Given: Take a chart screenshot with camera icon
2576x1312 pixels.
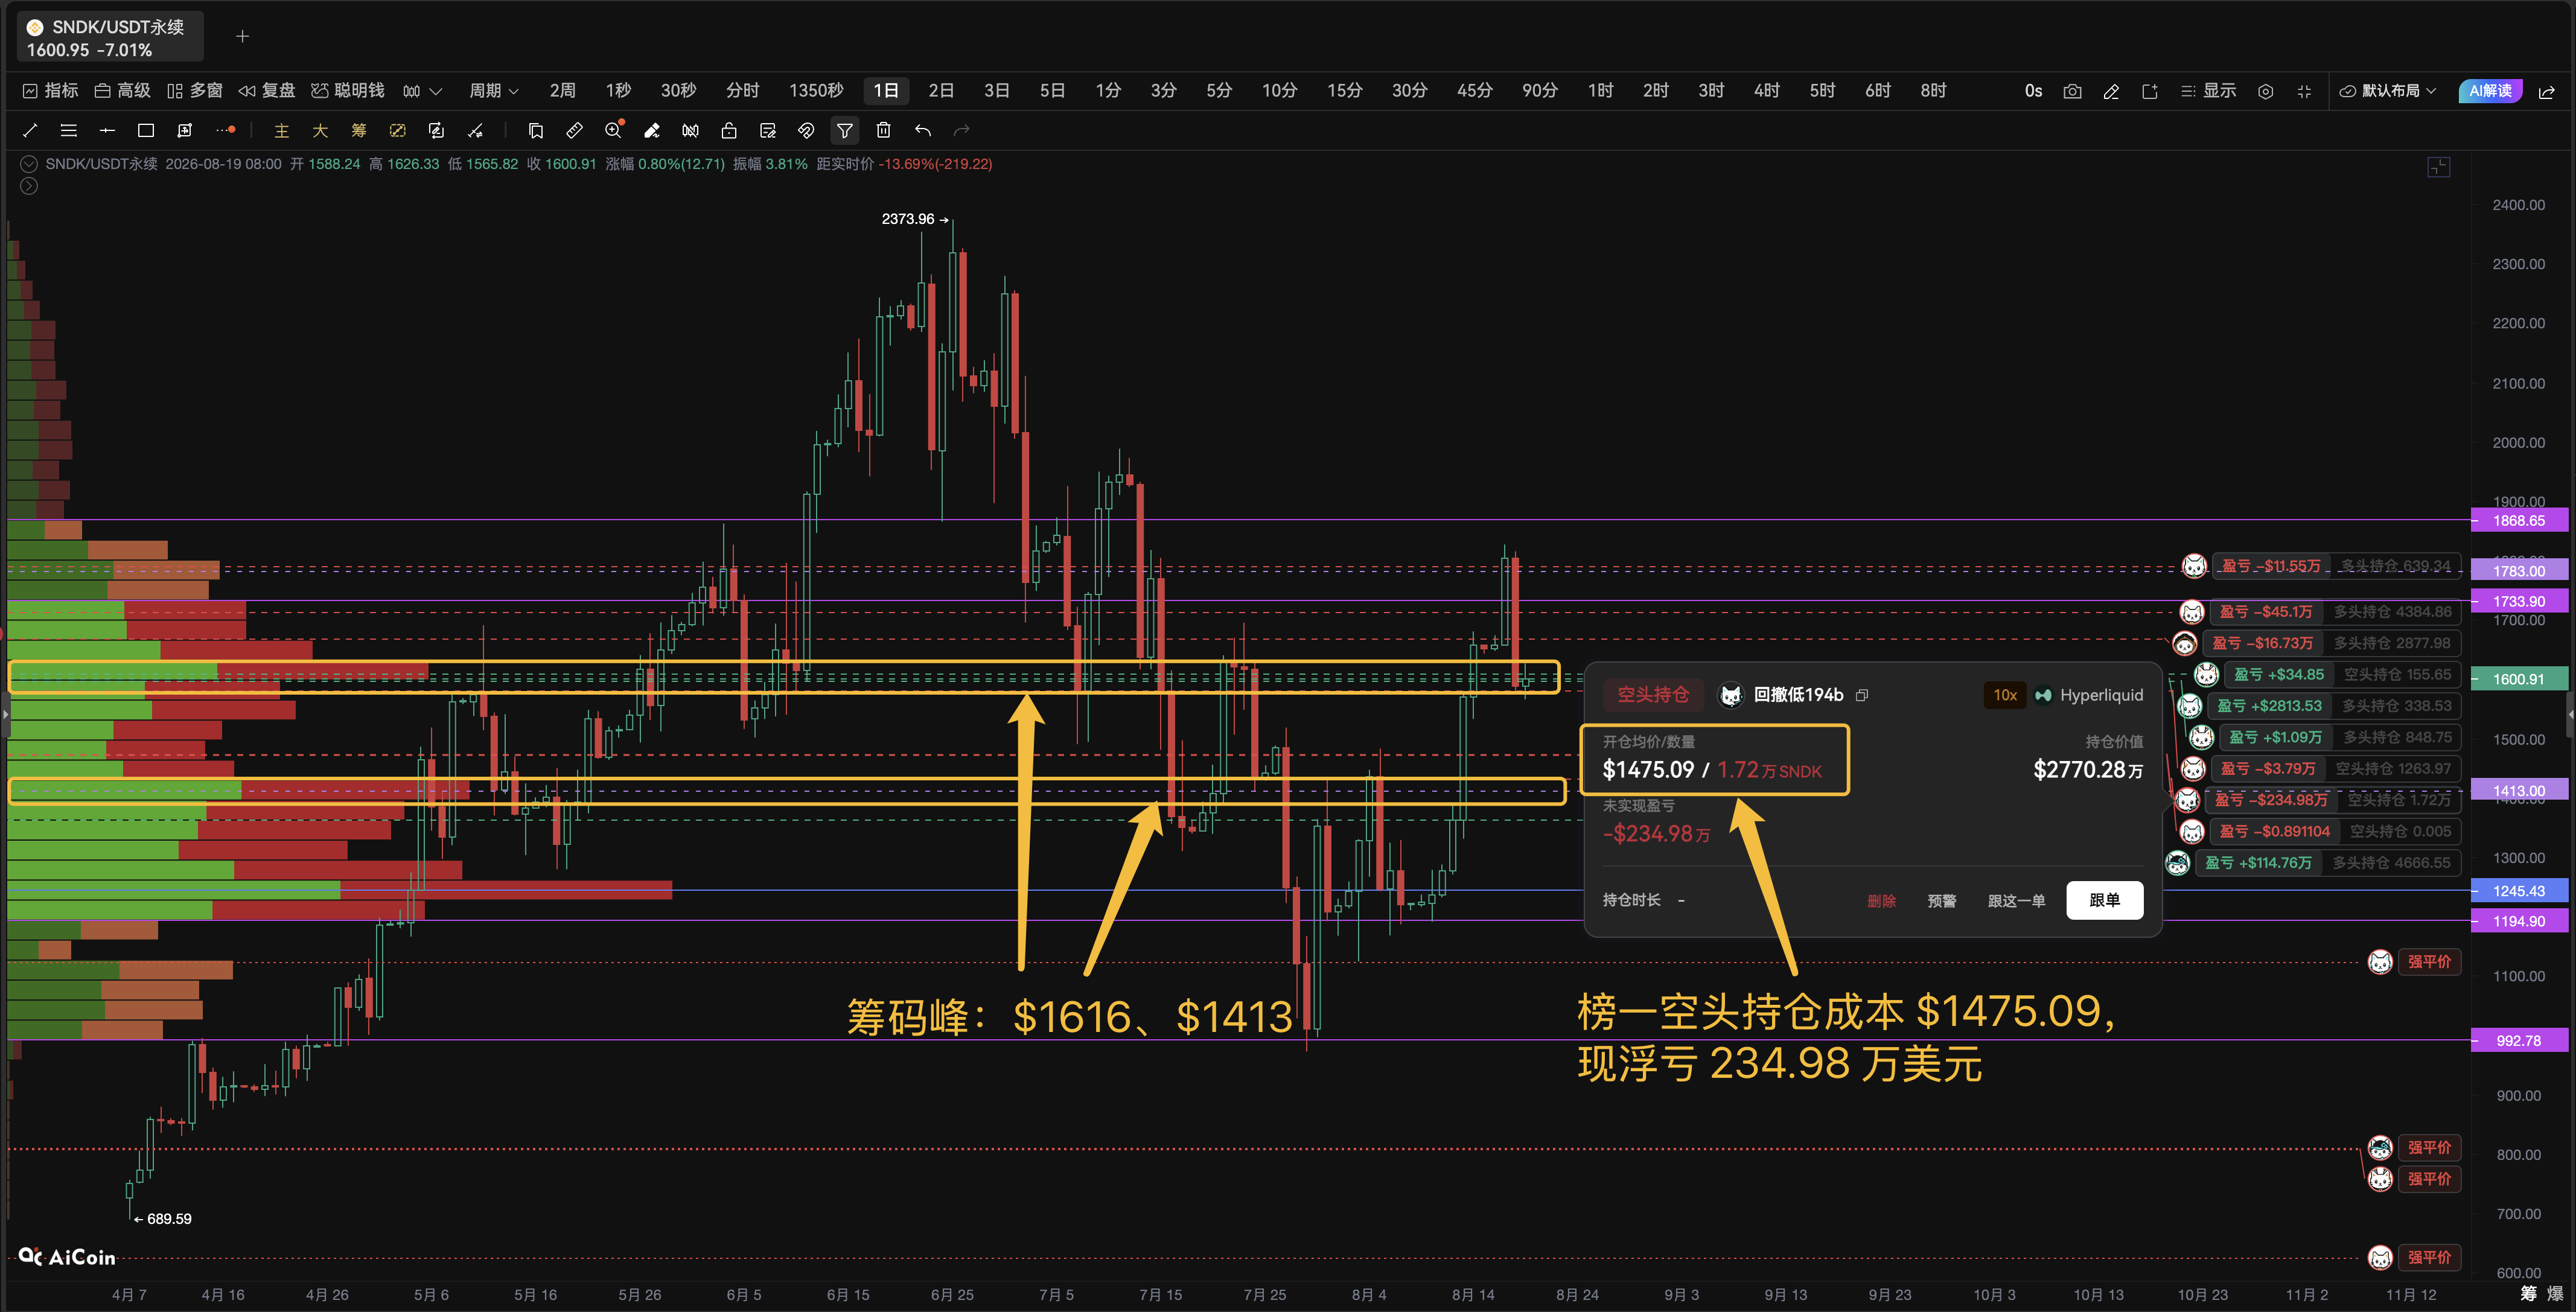Looking at the screenshot, I should pos(2073,91).
